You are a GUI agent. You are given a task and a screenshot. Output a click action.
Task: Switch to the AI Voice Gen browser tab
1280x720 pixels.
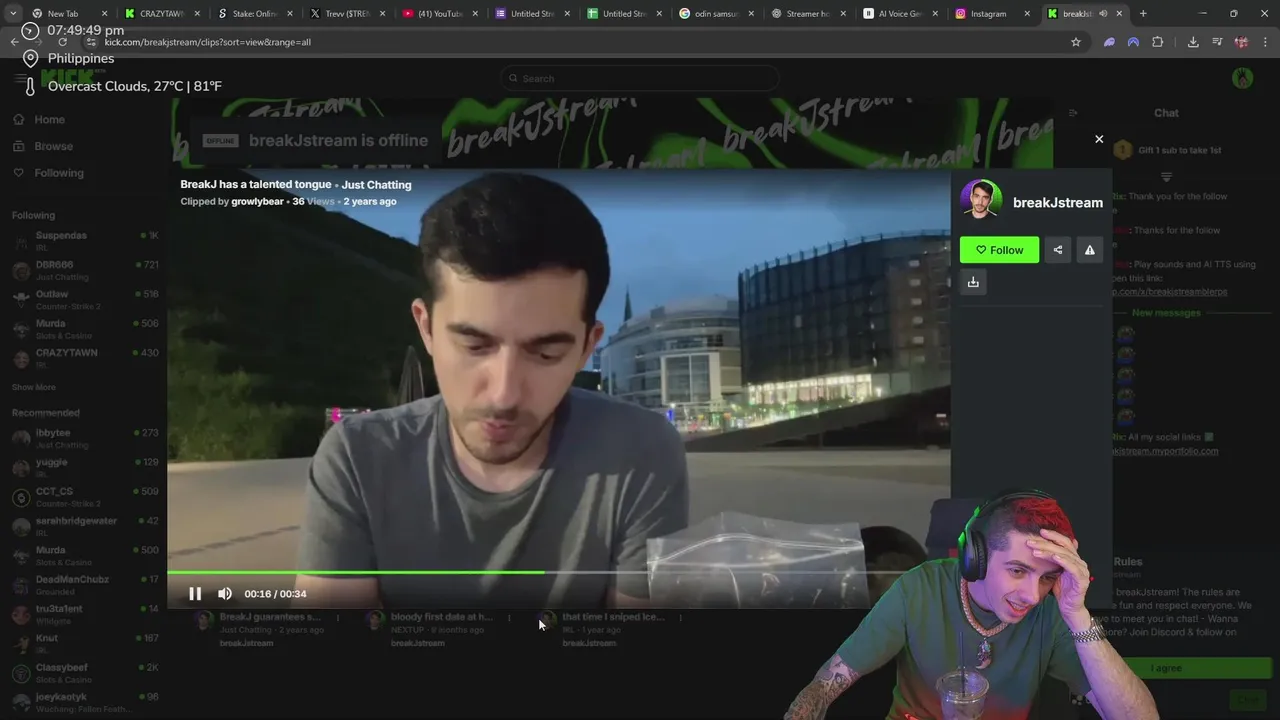tap(898, 14)
